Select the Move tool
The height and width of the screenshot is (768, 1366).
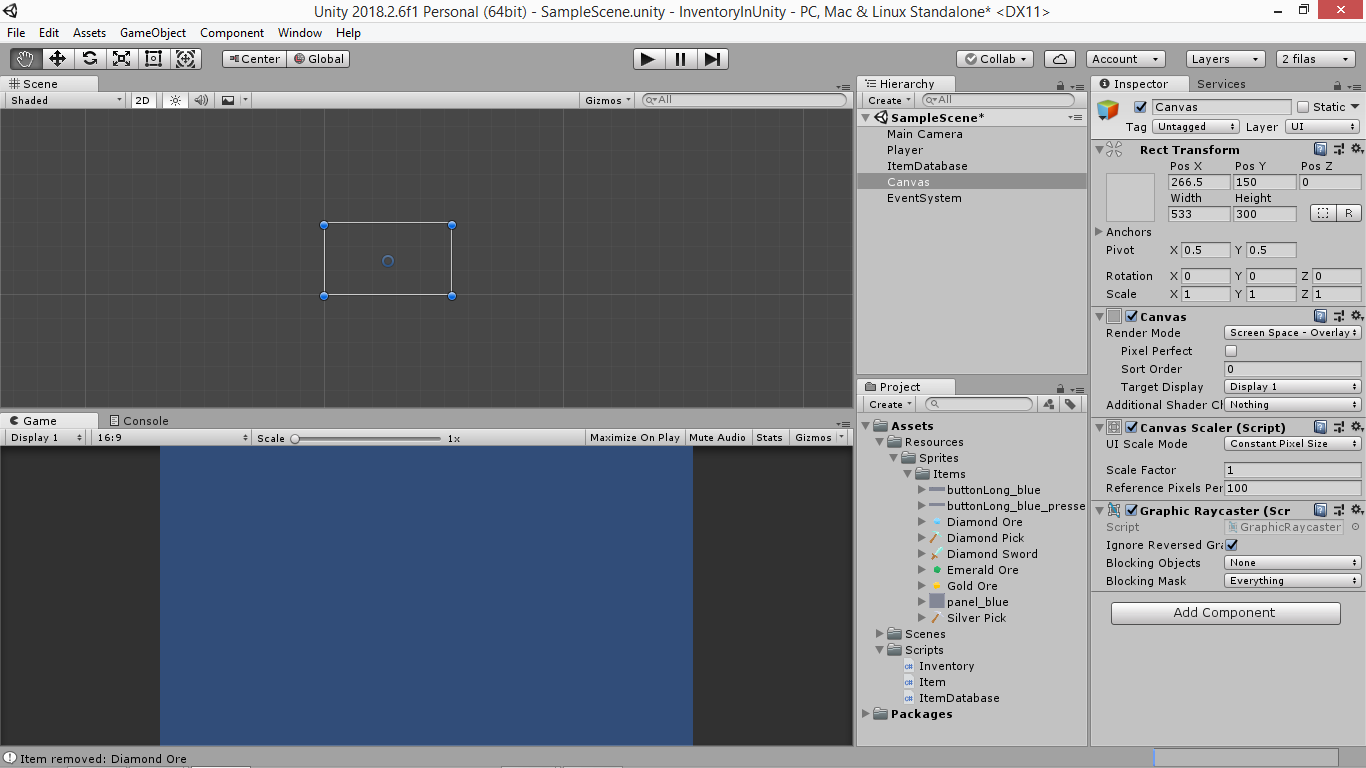tap(57, 59)
